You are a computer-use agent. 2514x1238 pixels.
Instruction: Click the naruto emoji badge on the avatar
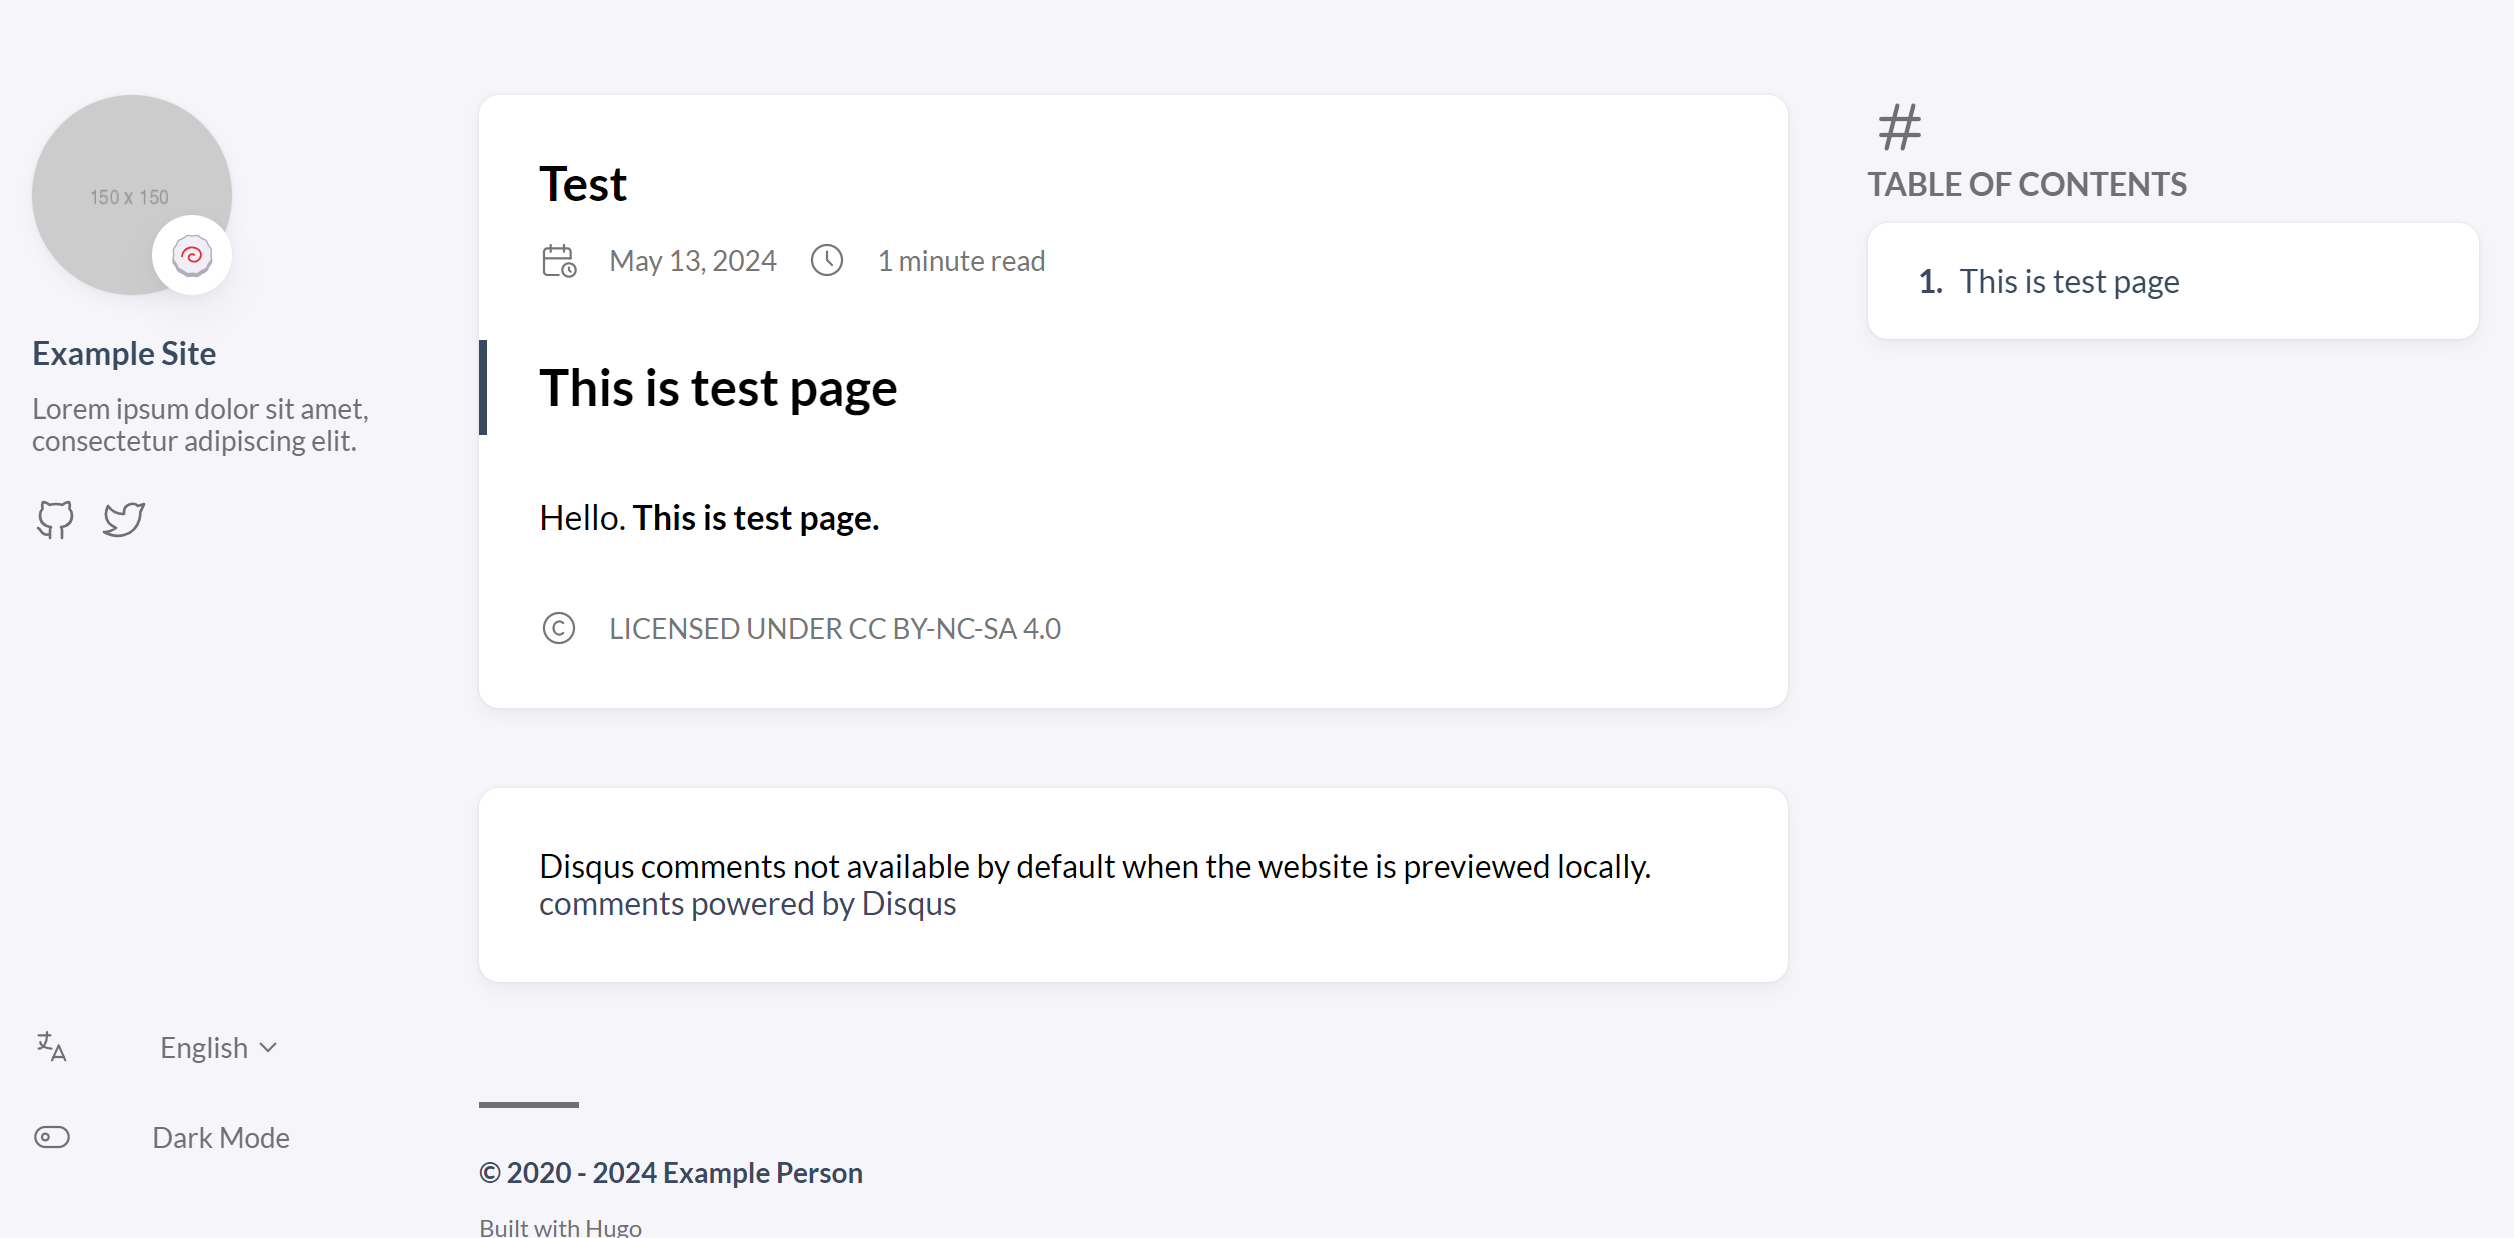pyautogui.click(x=191, y=255)
